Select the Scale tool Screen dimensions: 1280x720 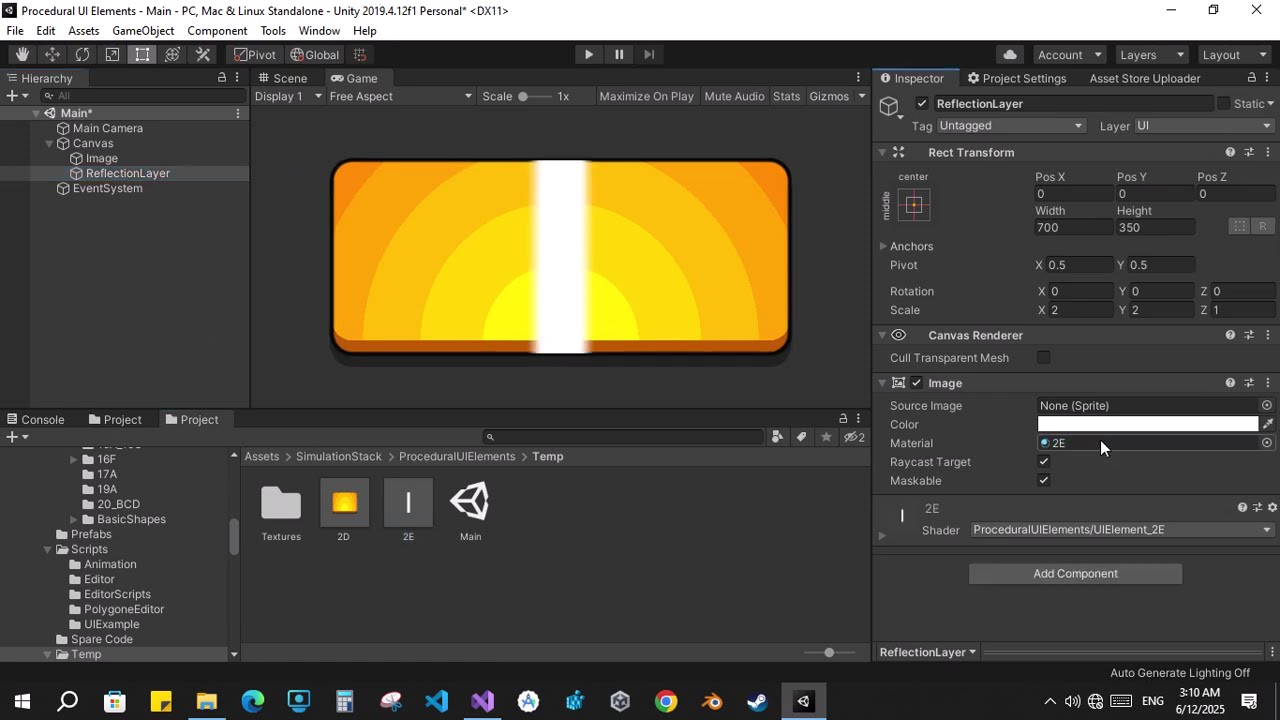click(x=112, y=55)
